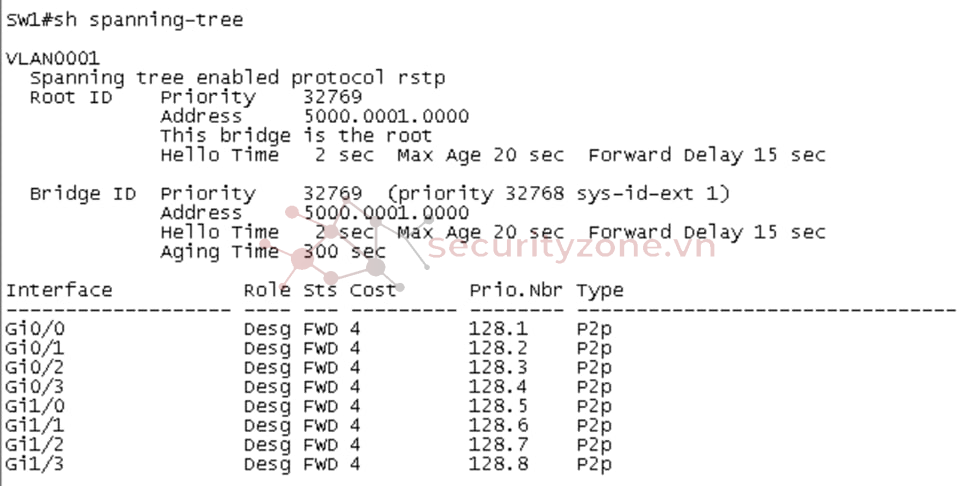
Task: Click 'This bridge is the root' text
Action: click(295, 136)
